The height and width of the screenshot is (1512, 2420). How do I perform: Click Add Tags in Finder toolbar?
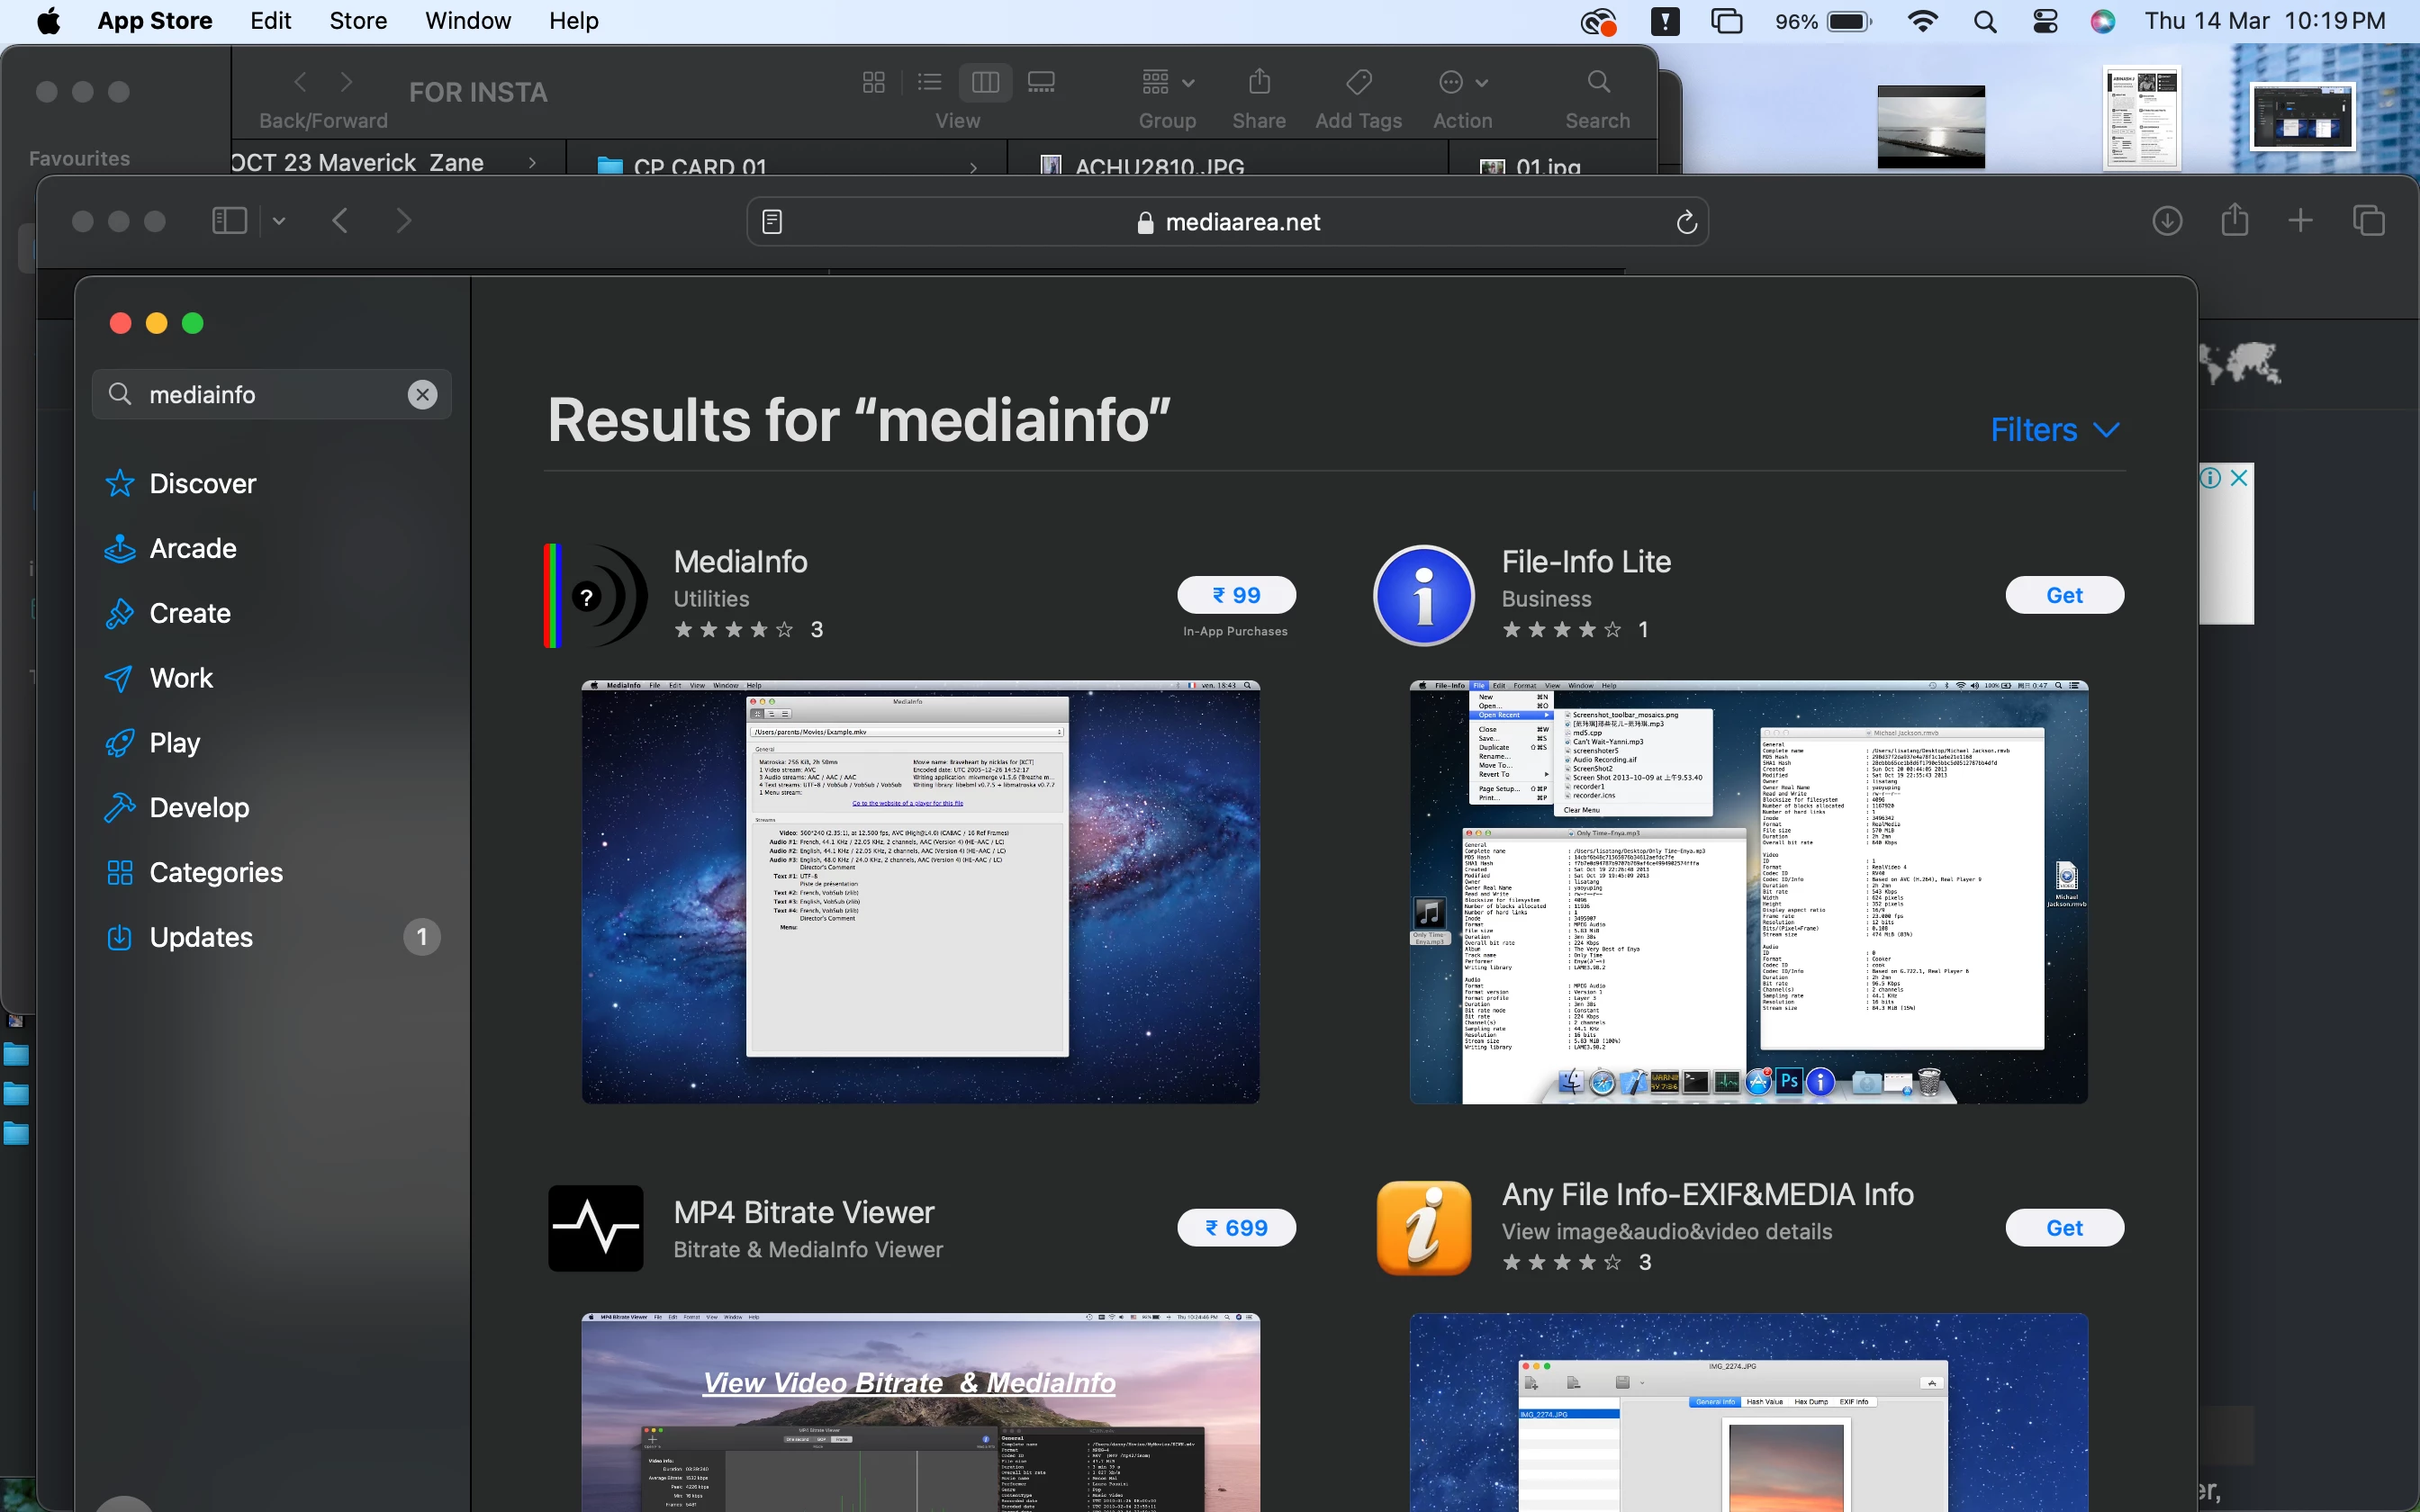click(x=1358, y=82)
